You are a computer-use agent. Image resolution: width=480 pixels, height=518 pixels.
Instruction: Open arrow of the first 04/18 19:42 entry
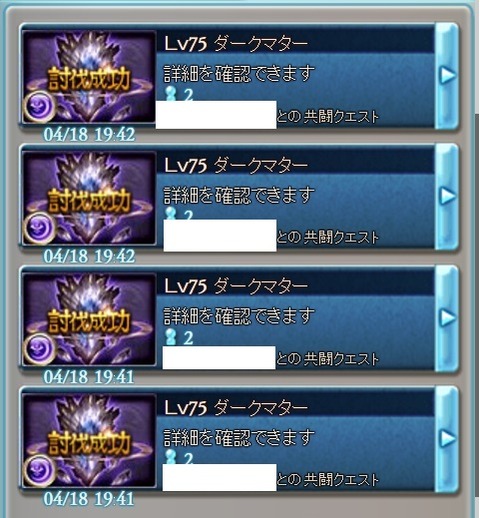[x=447, y=75]
